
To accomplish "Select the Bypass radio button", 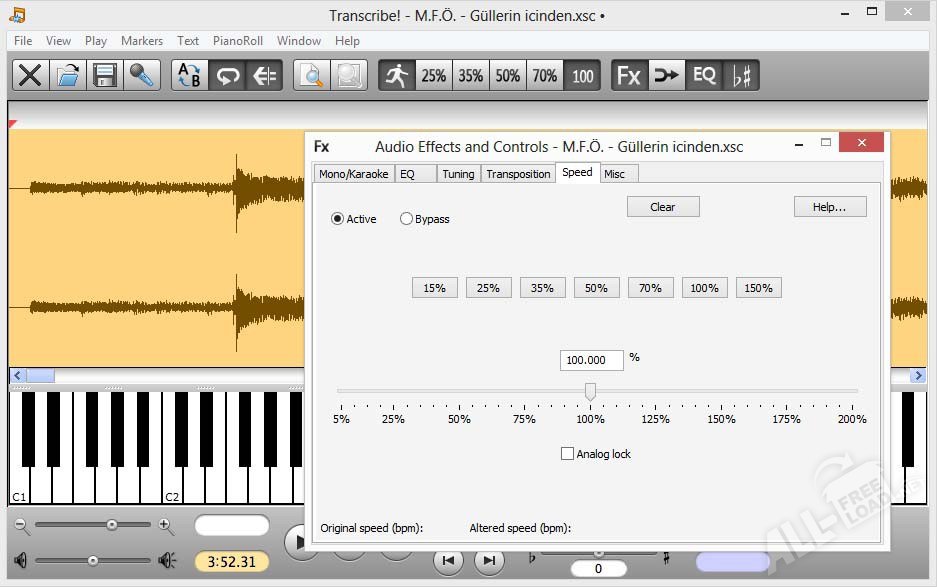I will pyautogui.click(x=406, y=219).
